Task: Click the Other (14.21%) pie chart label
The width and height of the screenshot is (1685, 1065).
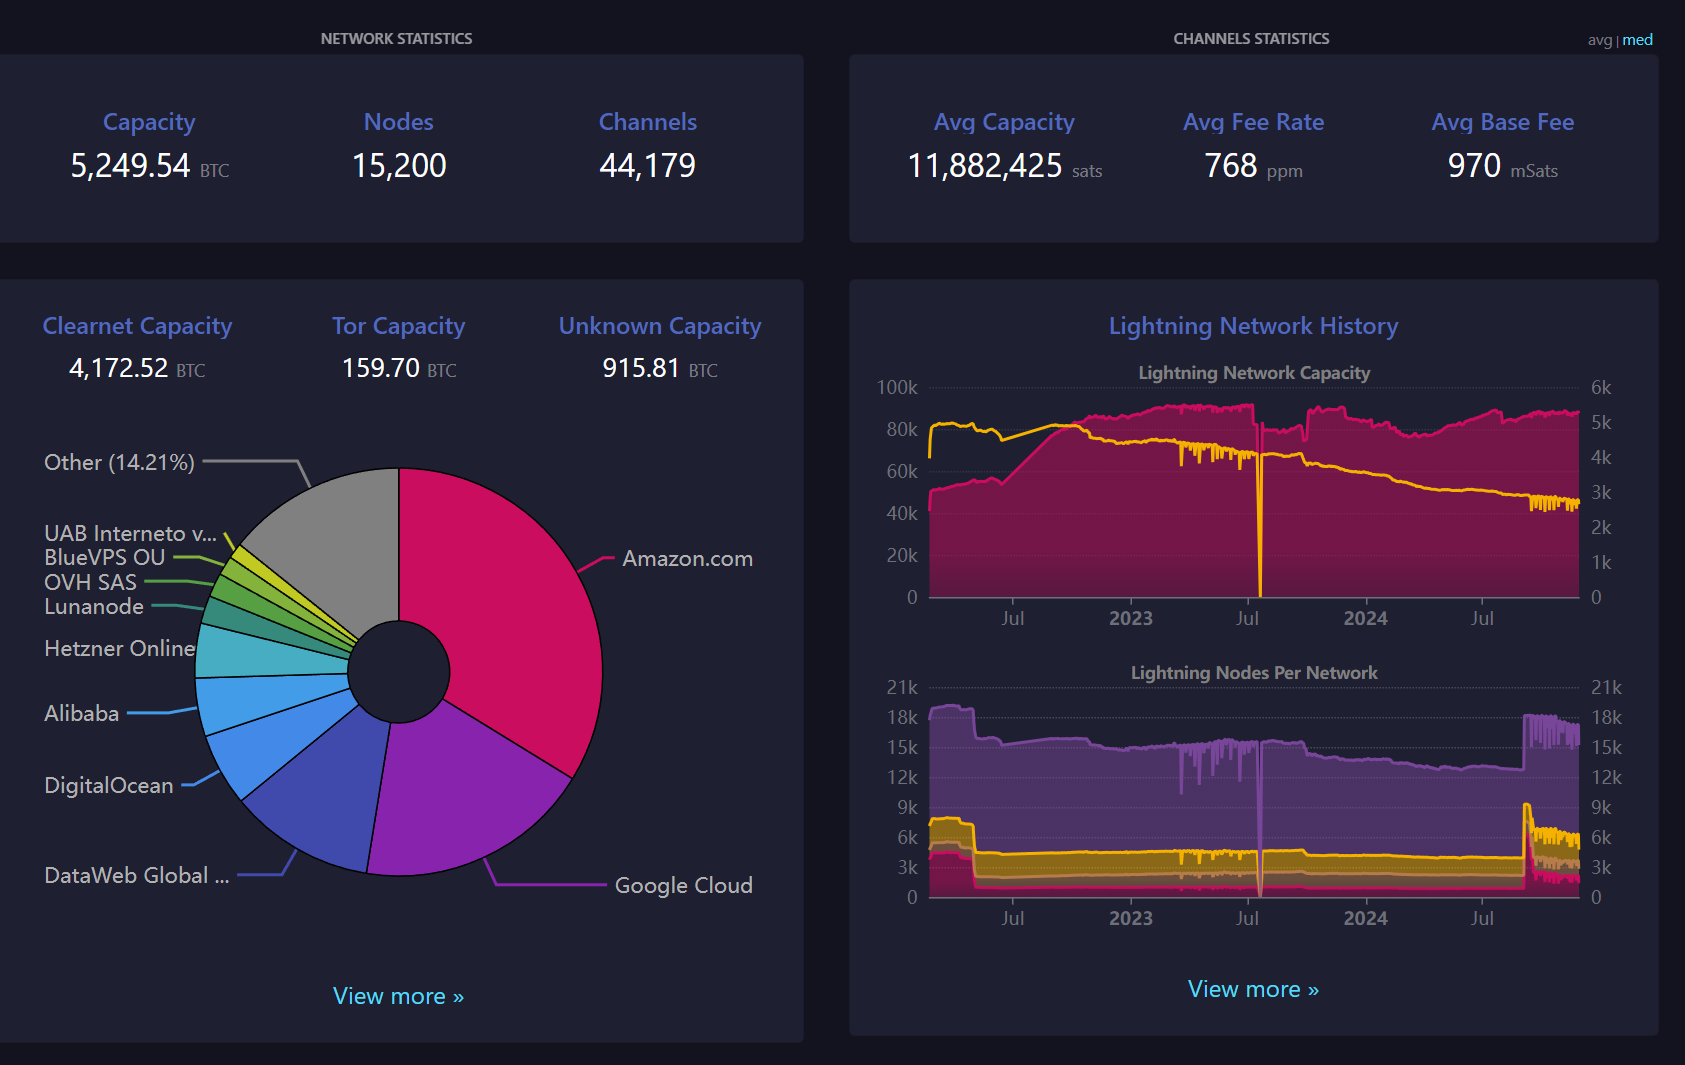Action: (x=119, y=463)
